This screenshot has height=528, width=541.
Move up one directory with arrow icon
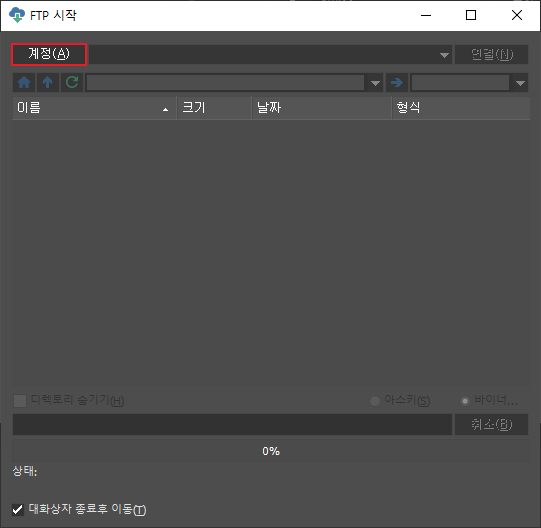click(x=48, y=82)
